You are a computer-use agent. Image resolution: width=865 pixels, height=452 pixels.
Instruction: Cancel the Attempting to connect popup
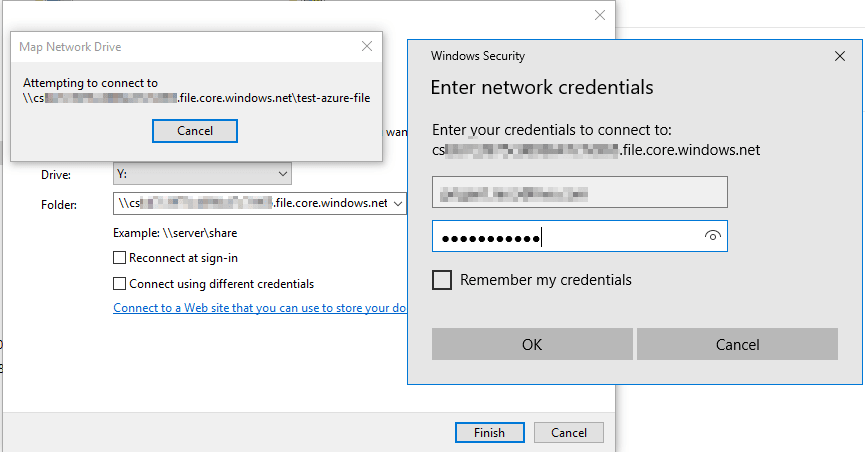[x=195, y=131]
